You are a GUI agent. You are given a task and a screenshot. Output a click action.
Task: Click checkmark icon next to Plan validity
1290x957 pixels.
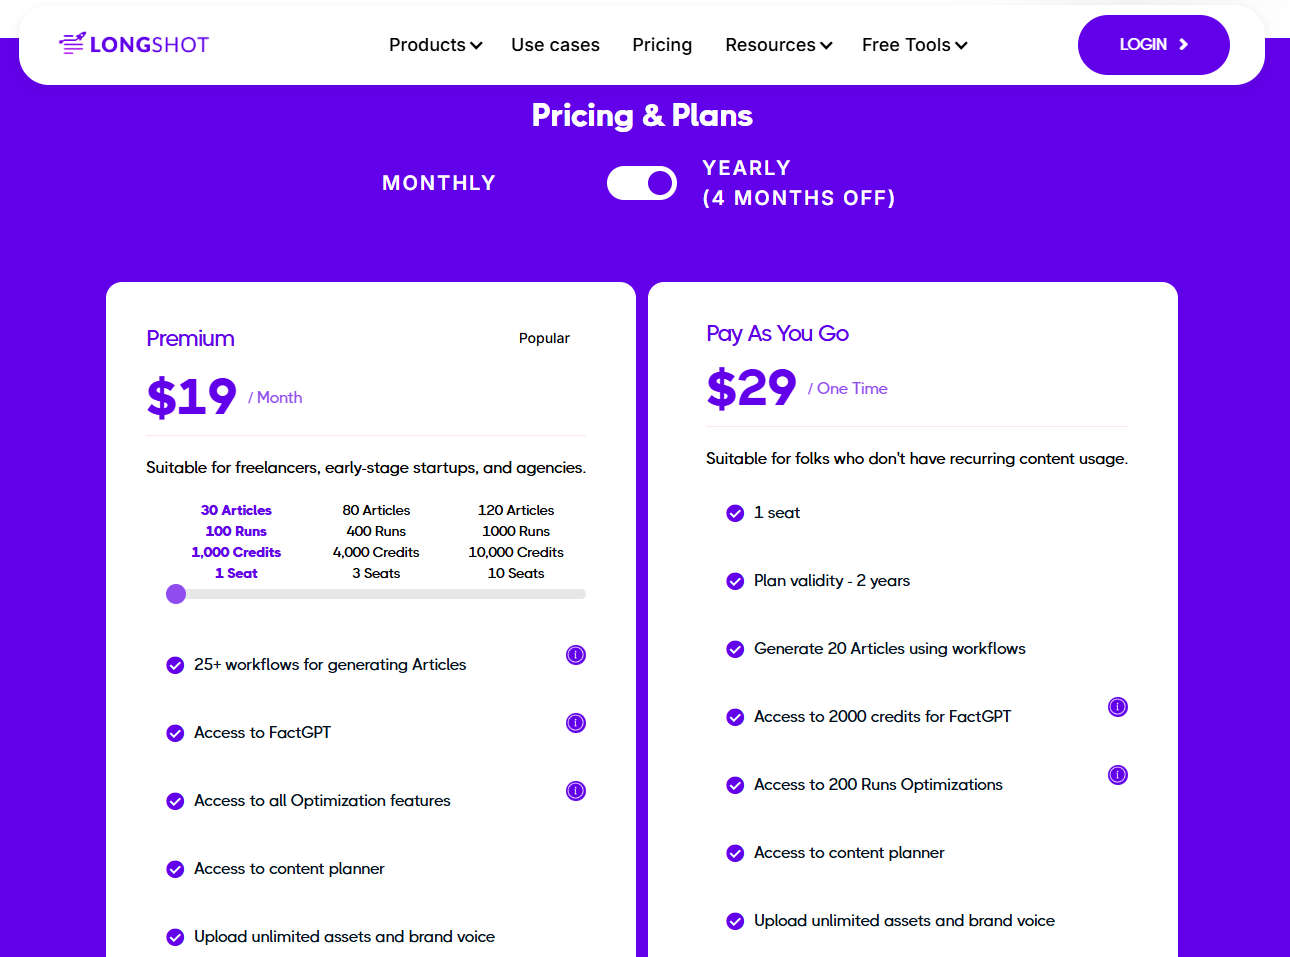[x=735, y=581]
